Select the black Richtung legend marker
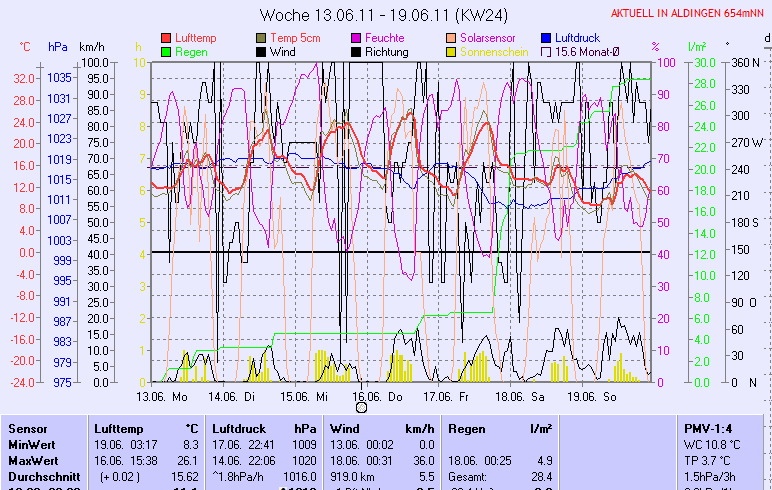The width and height of the screenshot is (772, 490). 356,51
